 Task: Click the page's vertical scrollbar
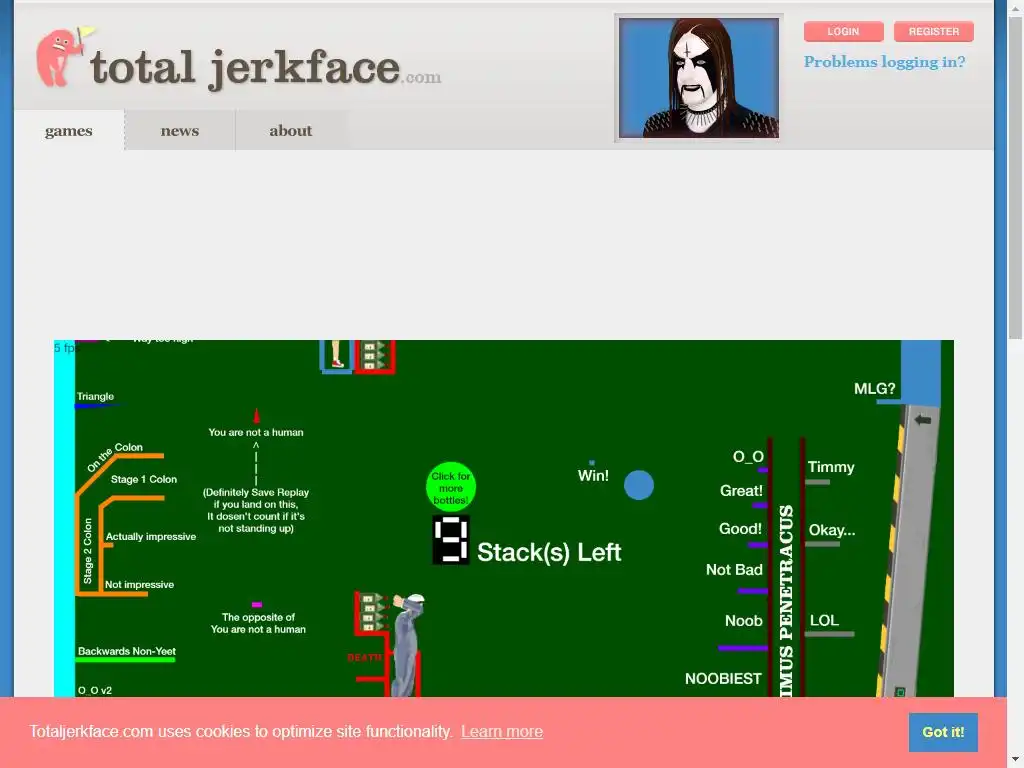click(x=1016, y=176)
